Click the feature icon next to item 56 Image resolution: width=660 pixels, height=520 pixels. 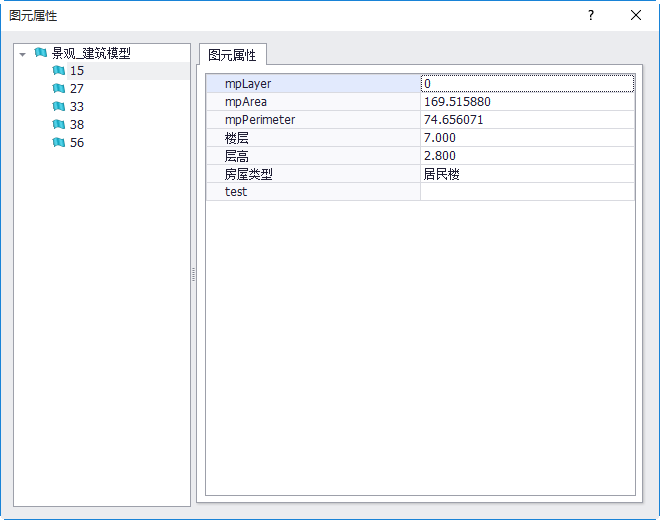(x=58, y=143)
